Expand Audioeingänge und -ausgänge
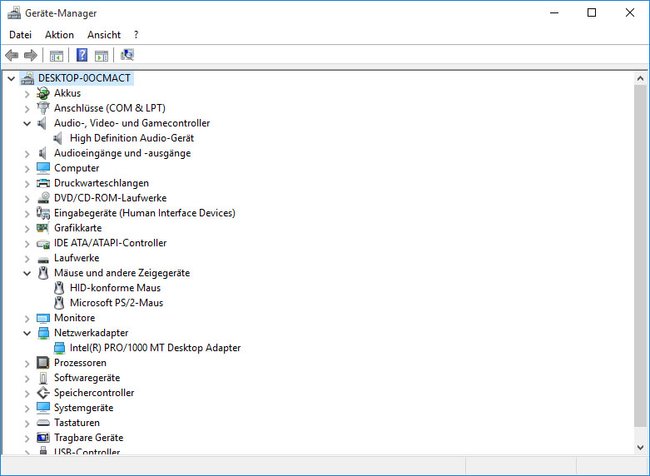Image resolution: width=650 pixels, height=476 pixels. point(27,153)
